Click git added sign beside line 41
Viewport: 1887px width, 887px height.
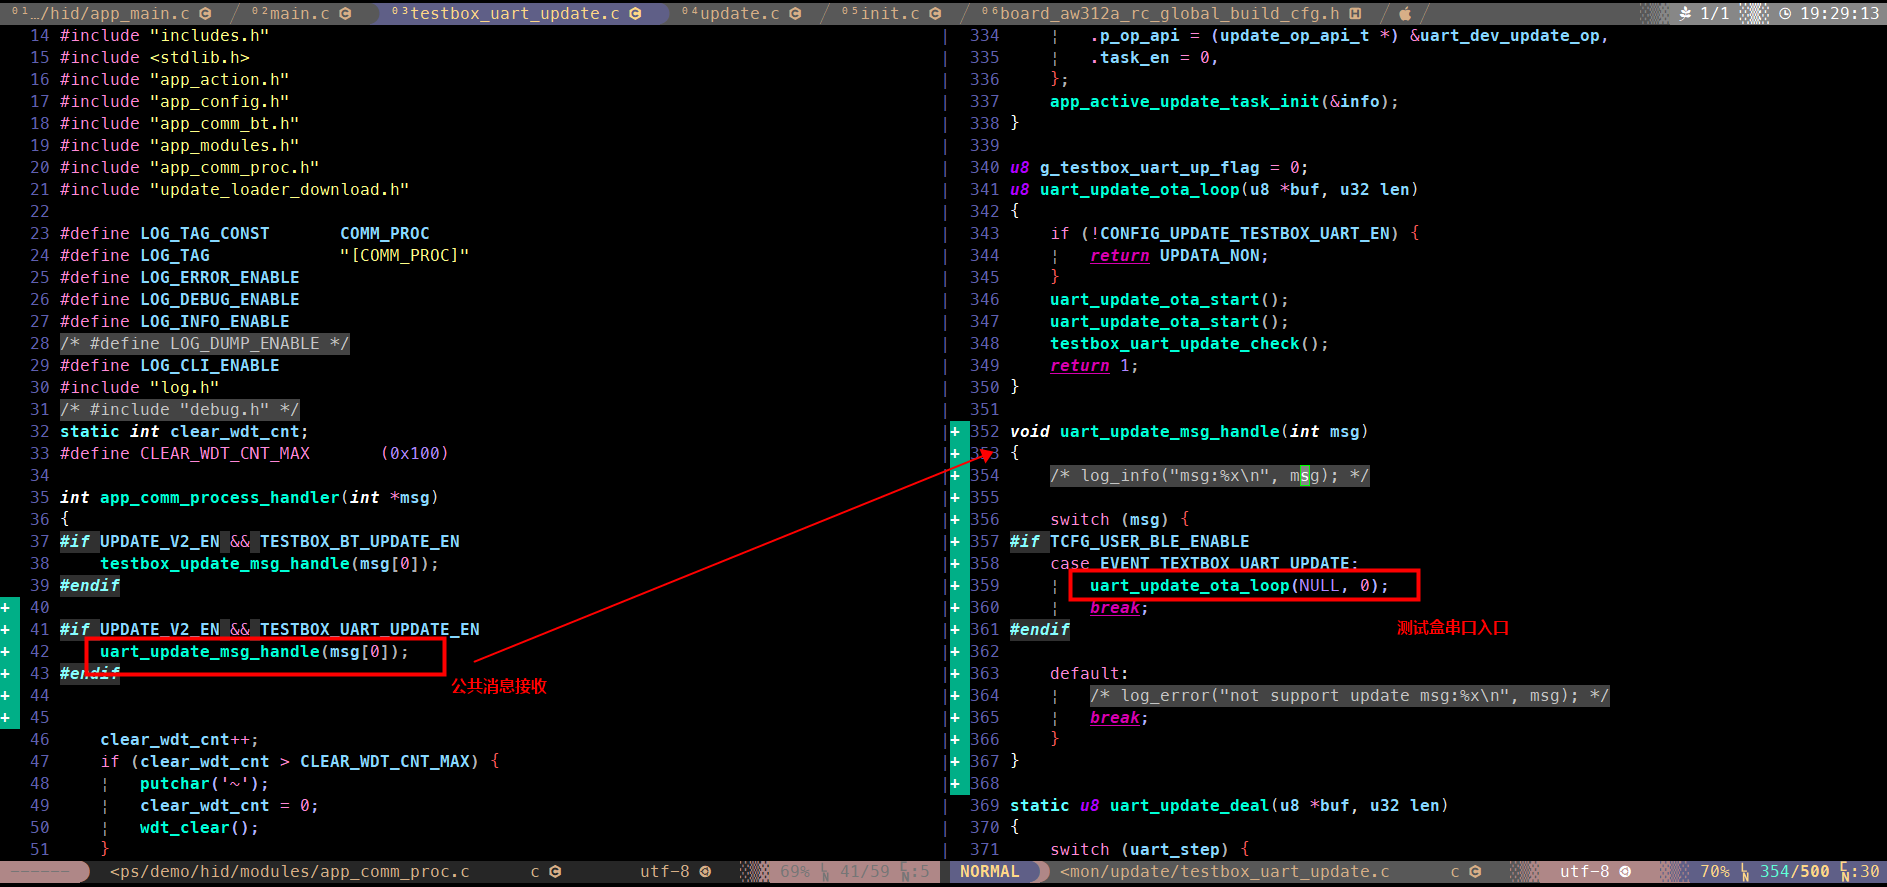point(6,630)
